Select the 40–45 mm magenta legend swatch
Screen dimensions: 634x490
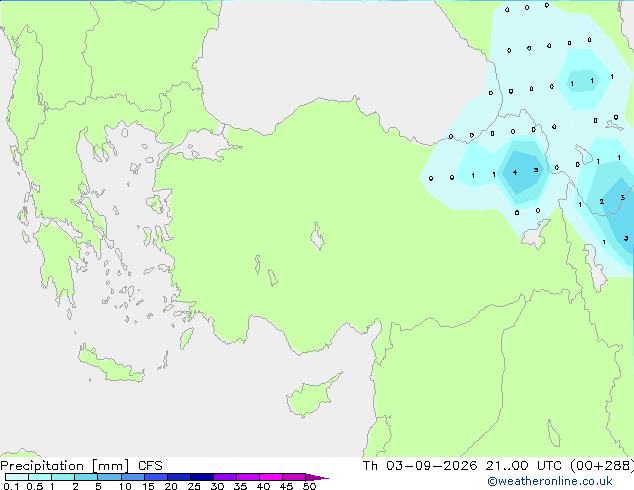click(x=271, y=477)
